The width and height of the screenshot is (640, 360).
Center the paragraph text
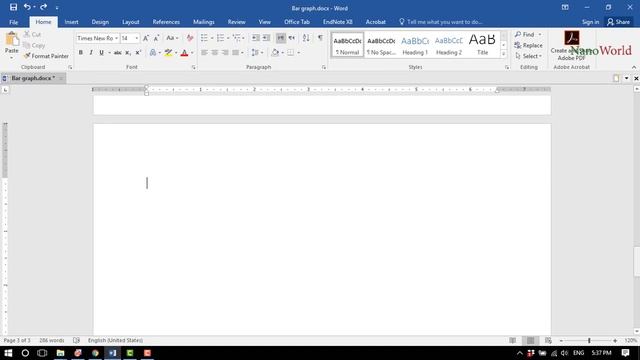point(215,53)
